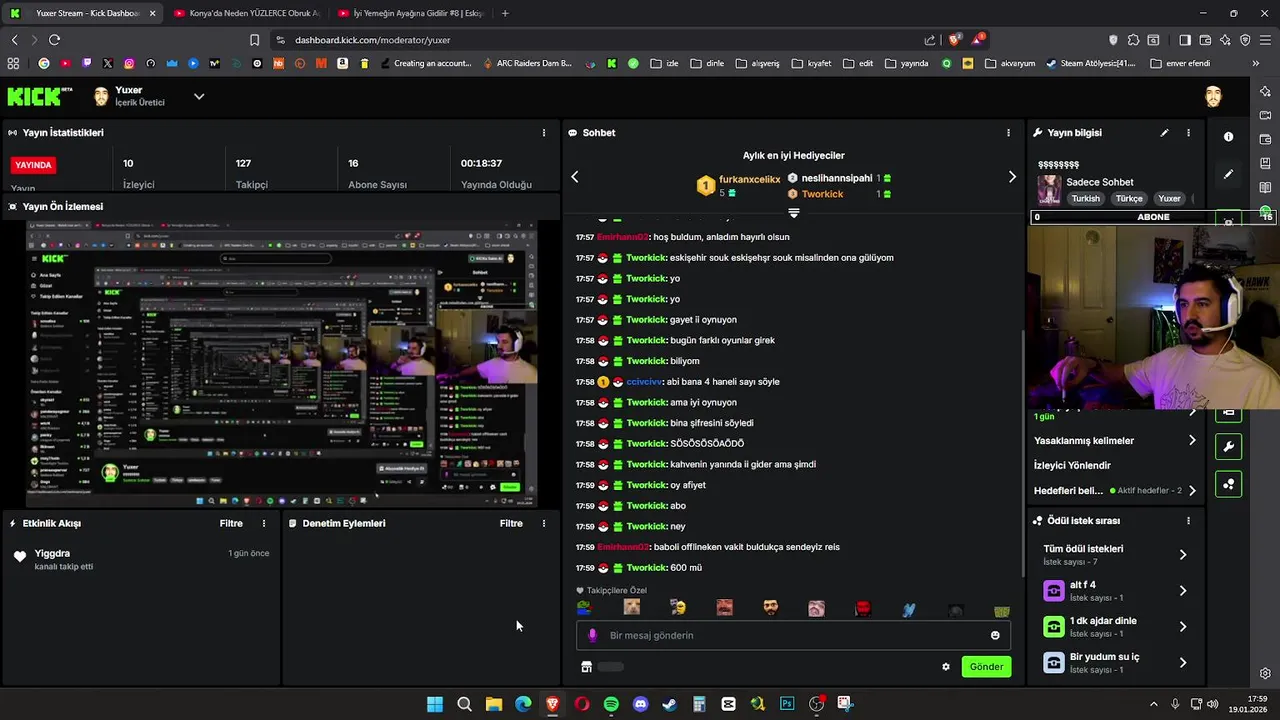Select the Yuxer Stream - Kick Dashboard tab
Viewport: 1280px width, 720px height.
point(83,13)
